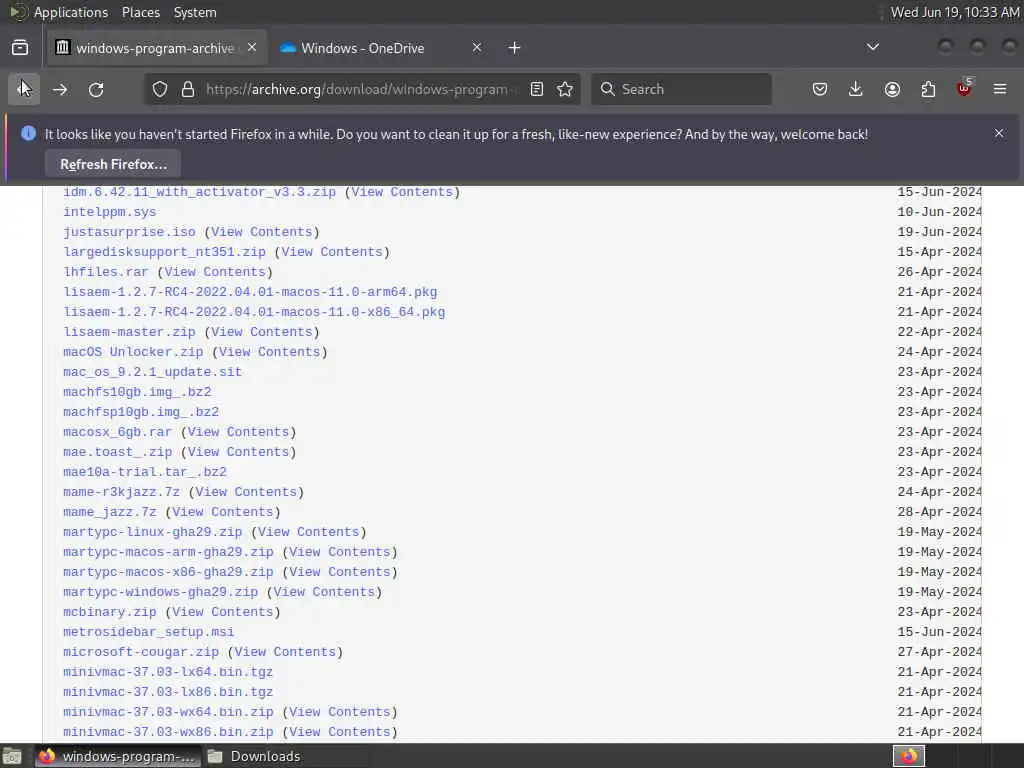
Task: Close the windows-program-archive tab
Action: 252,47
